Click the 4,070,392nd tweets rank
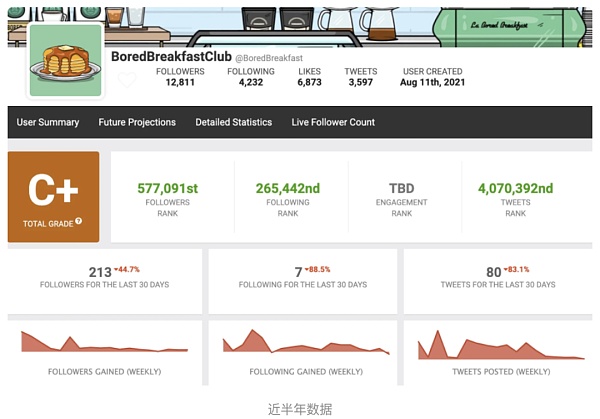 coord(514,188)
